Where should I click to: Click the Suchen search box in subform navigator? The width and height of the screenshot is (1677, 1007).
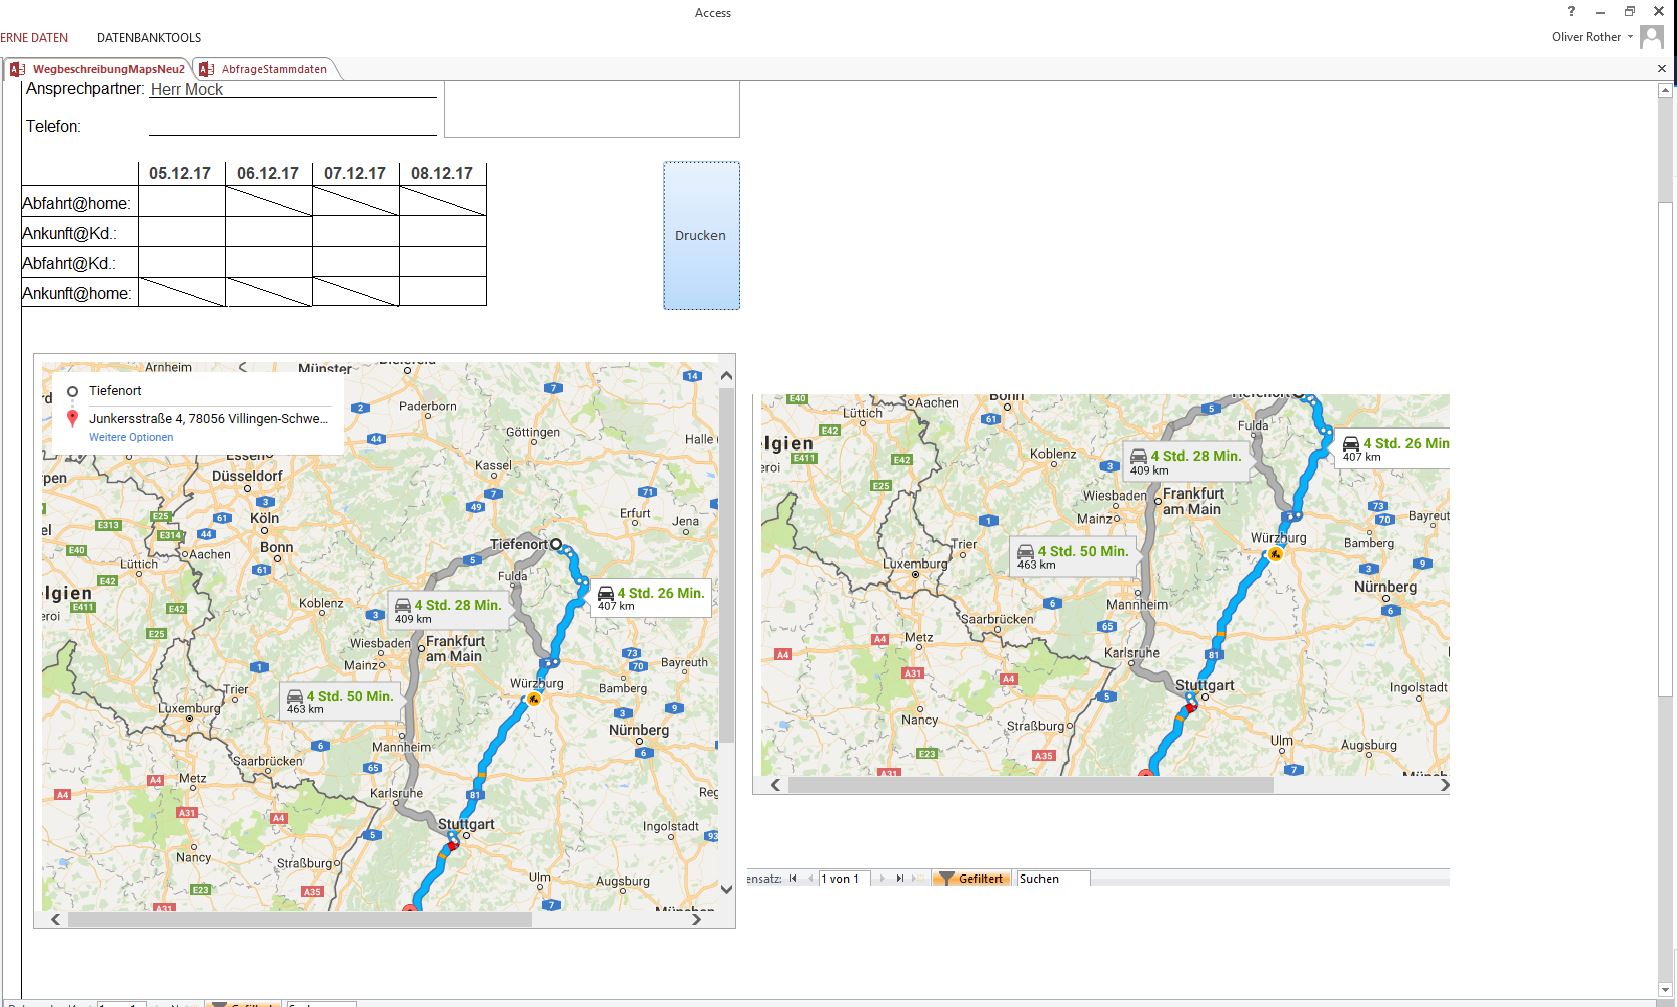[x=1053, y=879]
